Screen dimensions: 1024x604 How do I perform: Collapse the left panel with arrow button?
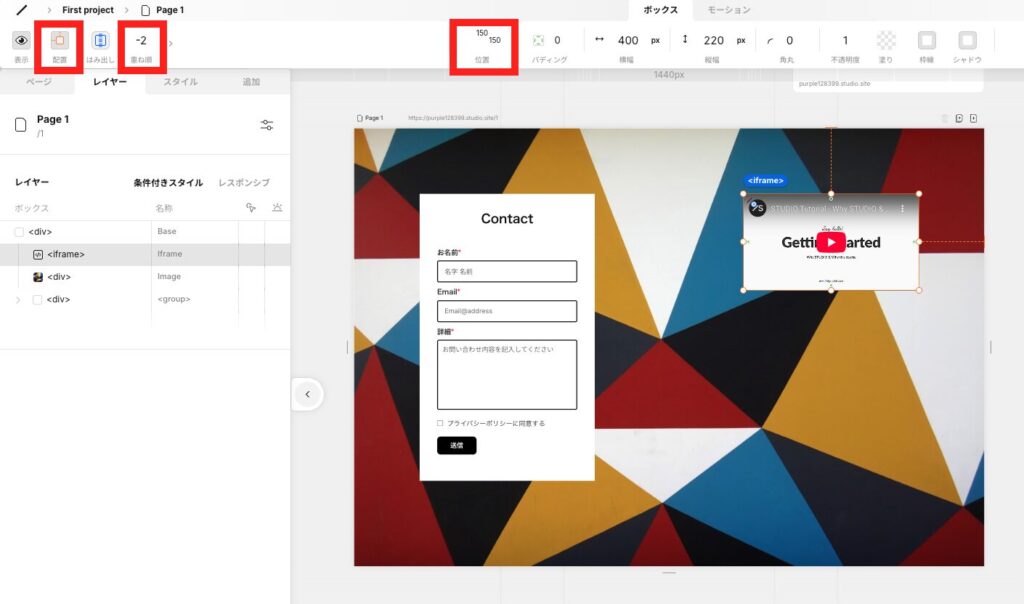pyautogui.click(x=308, y=394)
